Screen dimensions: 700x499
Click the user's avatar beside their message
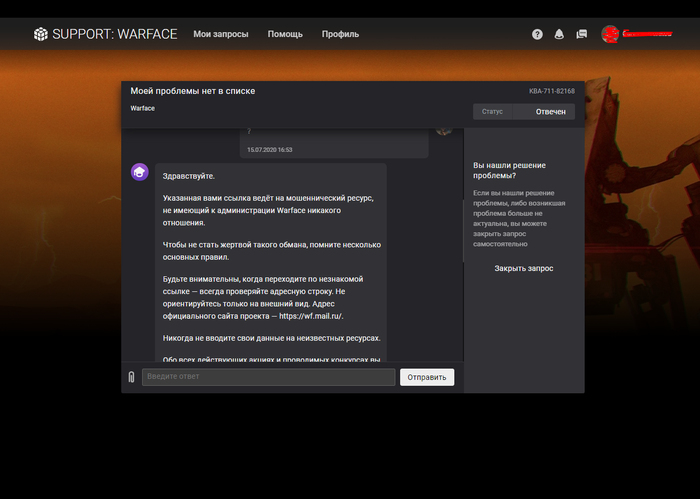[x=444, y=130]
